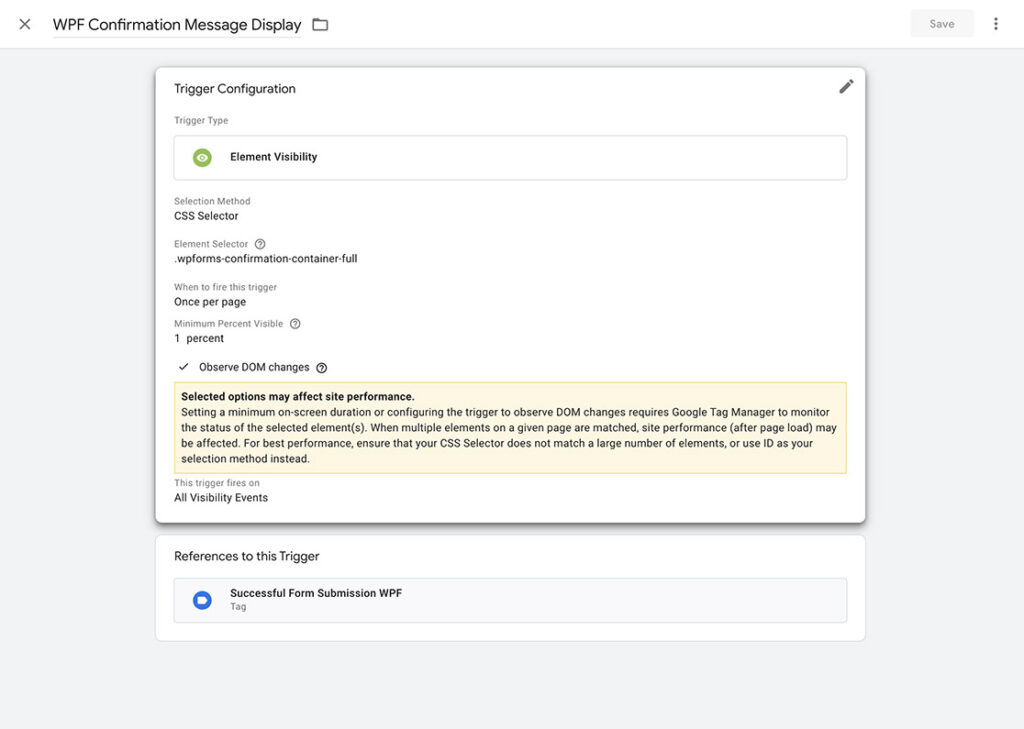Select the Element Visibility trigger type icon
Screen dimensions: 1024x729
pos(202,157)
